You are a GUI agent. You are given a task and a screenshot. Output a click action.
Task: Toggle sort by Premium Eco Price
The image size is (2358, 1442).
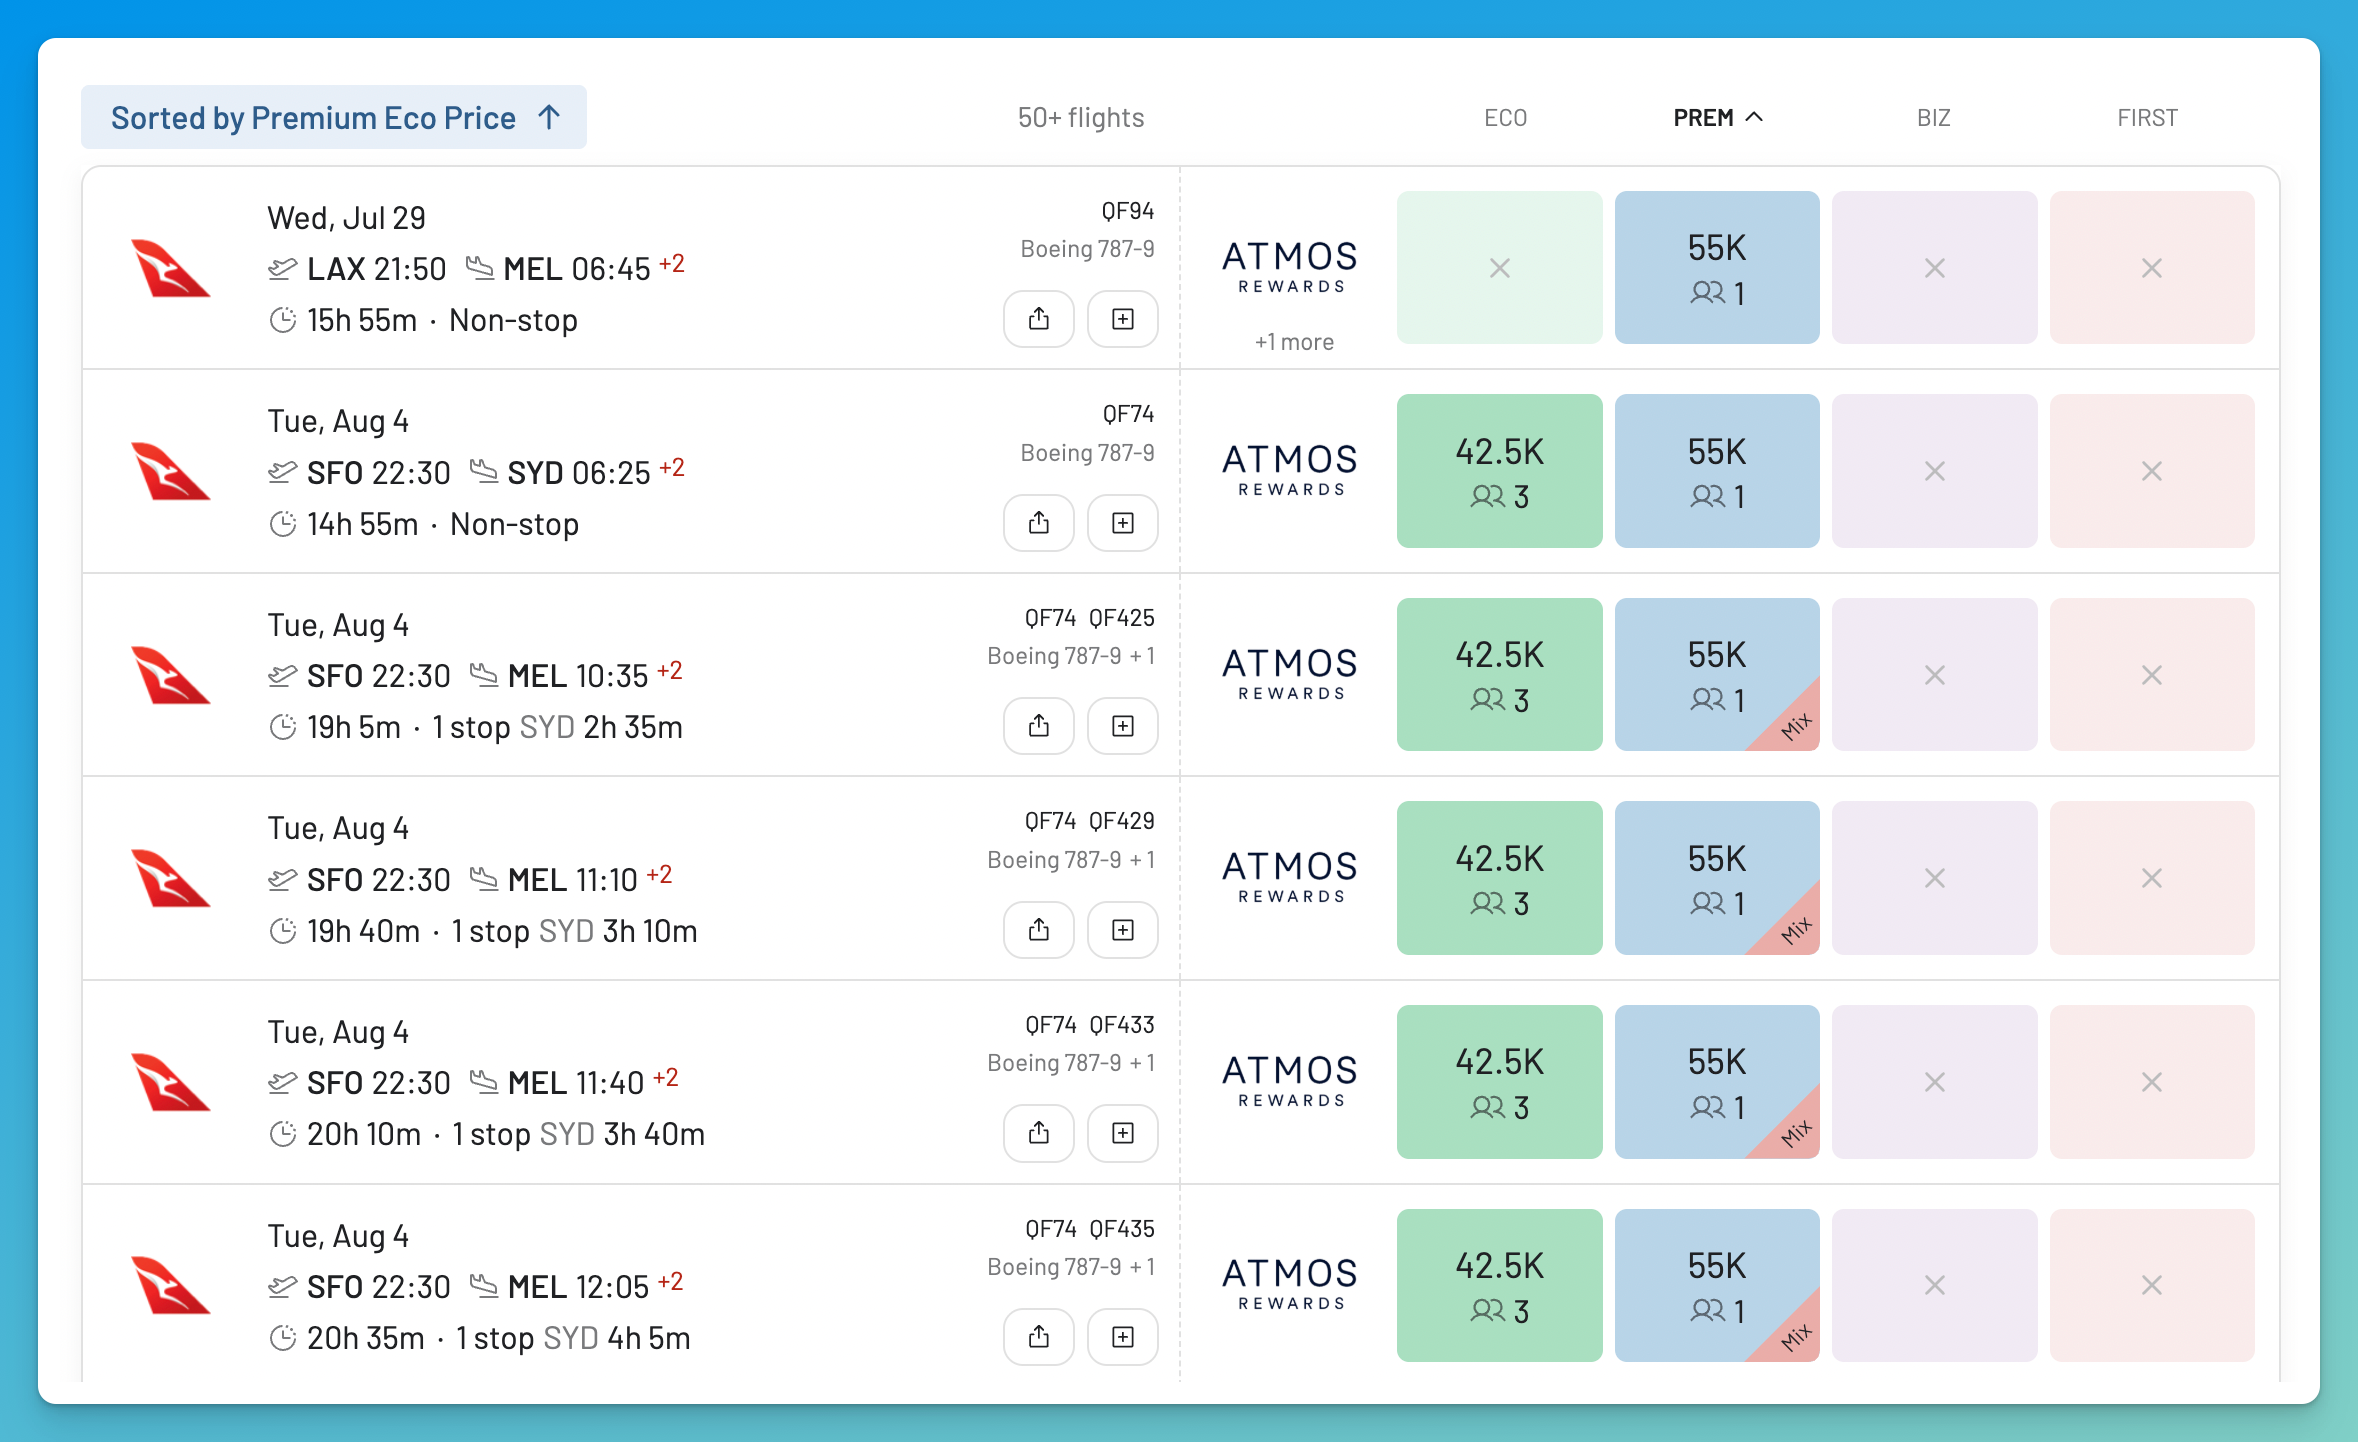pyautogui.click(x=334, y=118)
